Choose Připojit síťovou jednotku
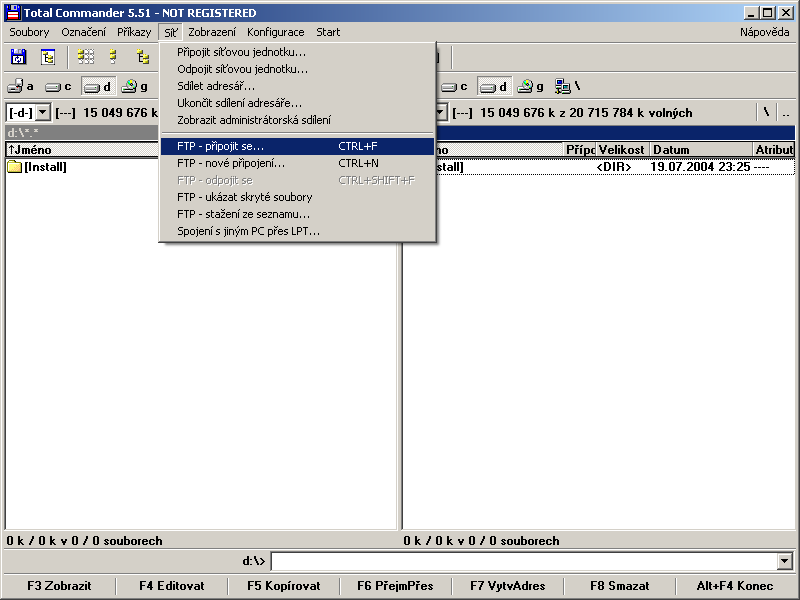 coord(298,52)
